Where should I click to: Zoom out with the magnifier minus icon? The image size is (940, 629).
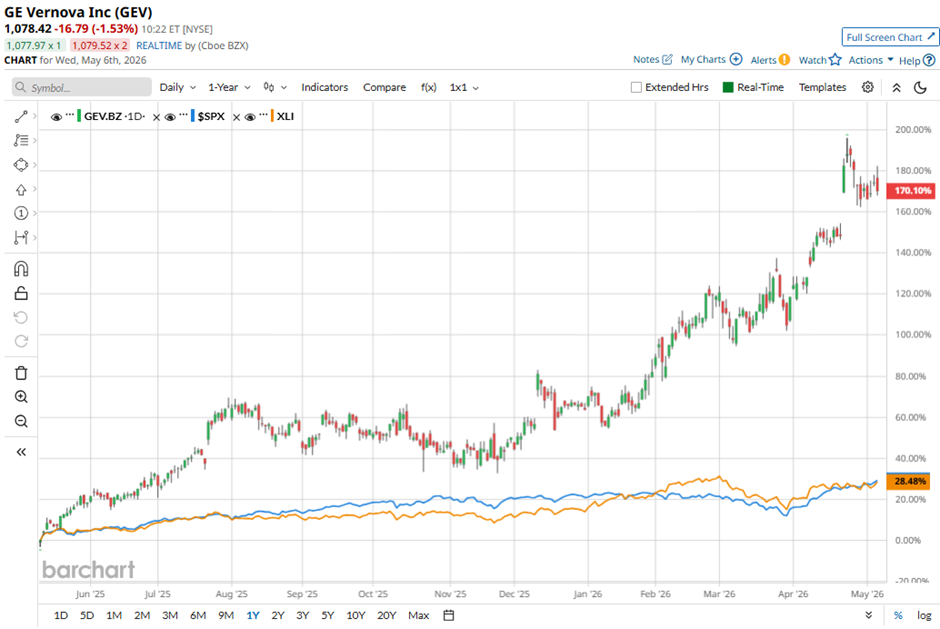[21, 421]
